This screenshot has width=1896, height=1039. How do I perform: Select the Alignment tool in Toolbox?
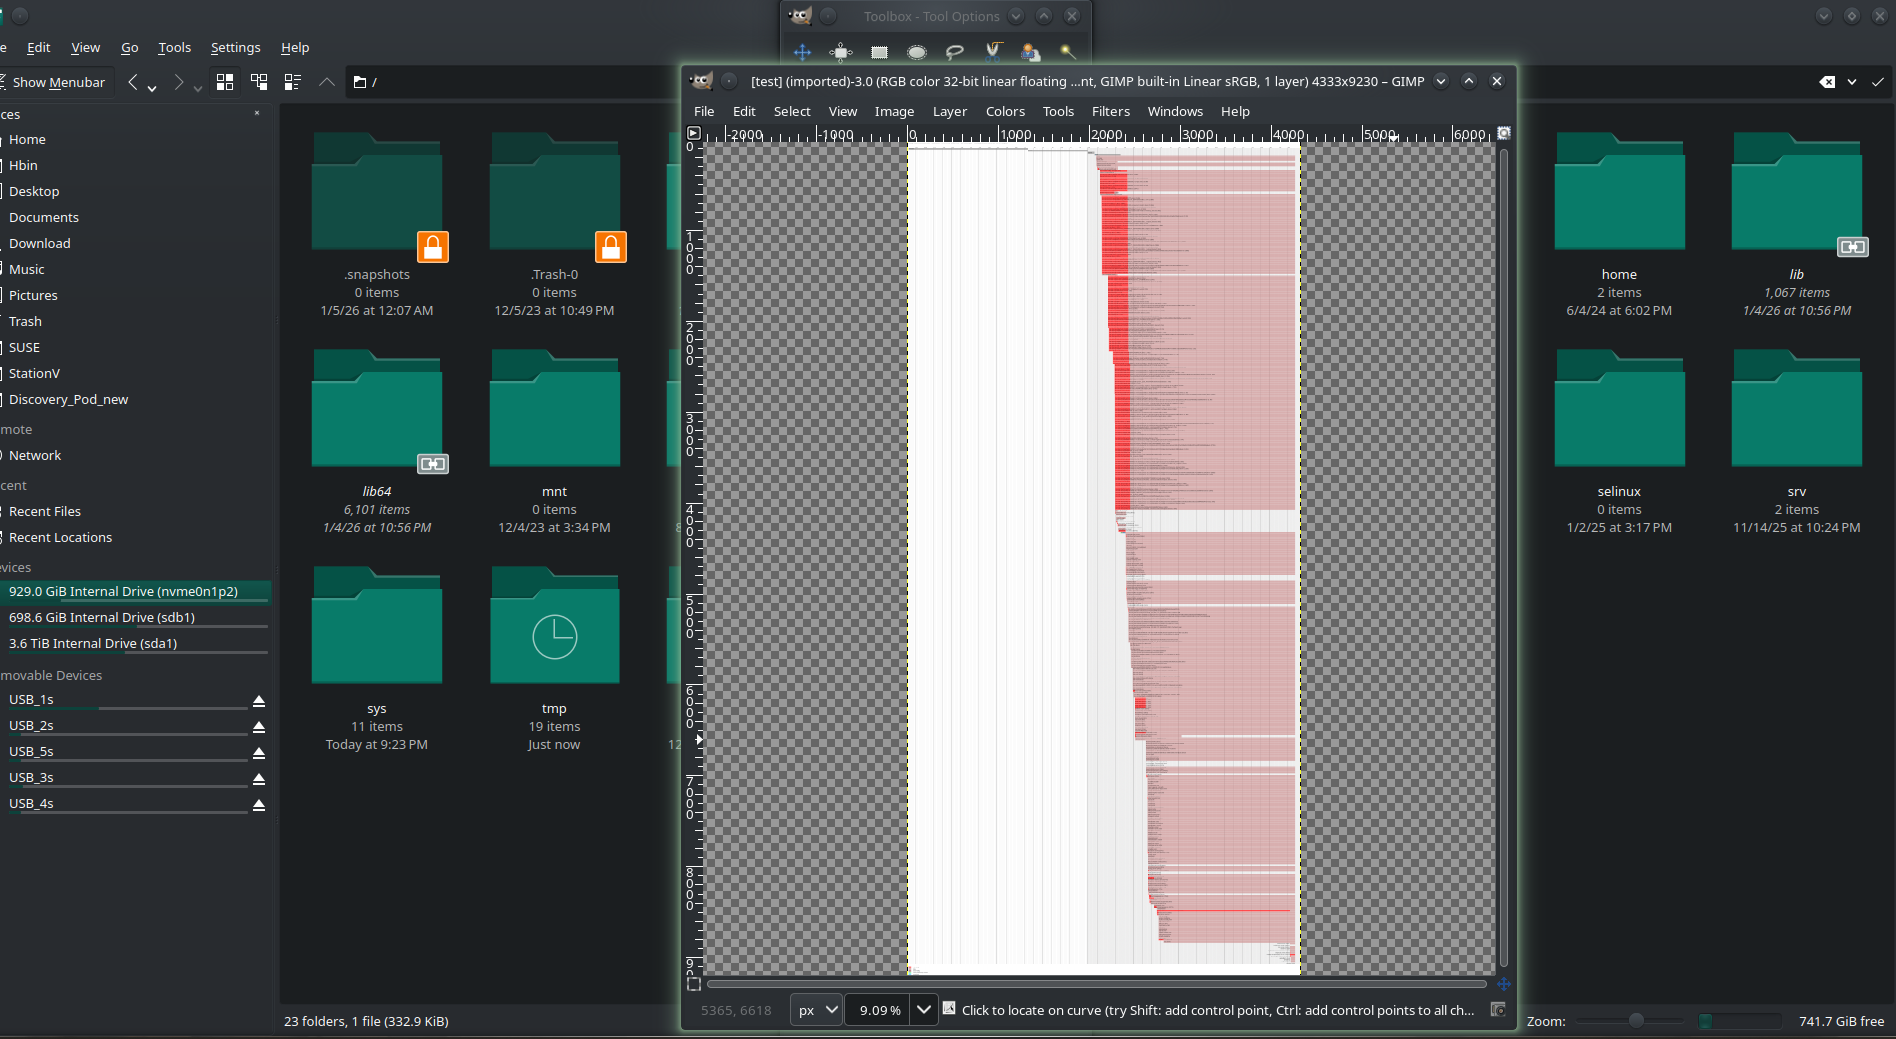point(841,52)
